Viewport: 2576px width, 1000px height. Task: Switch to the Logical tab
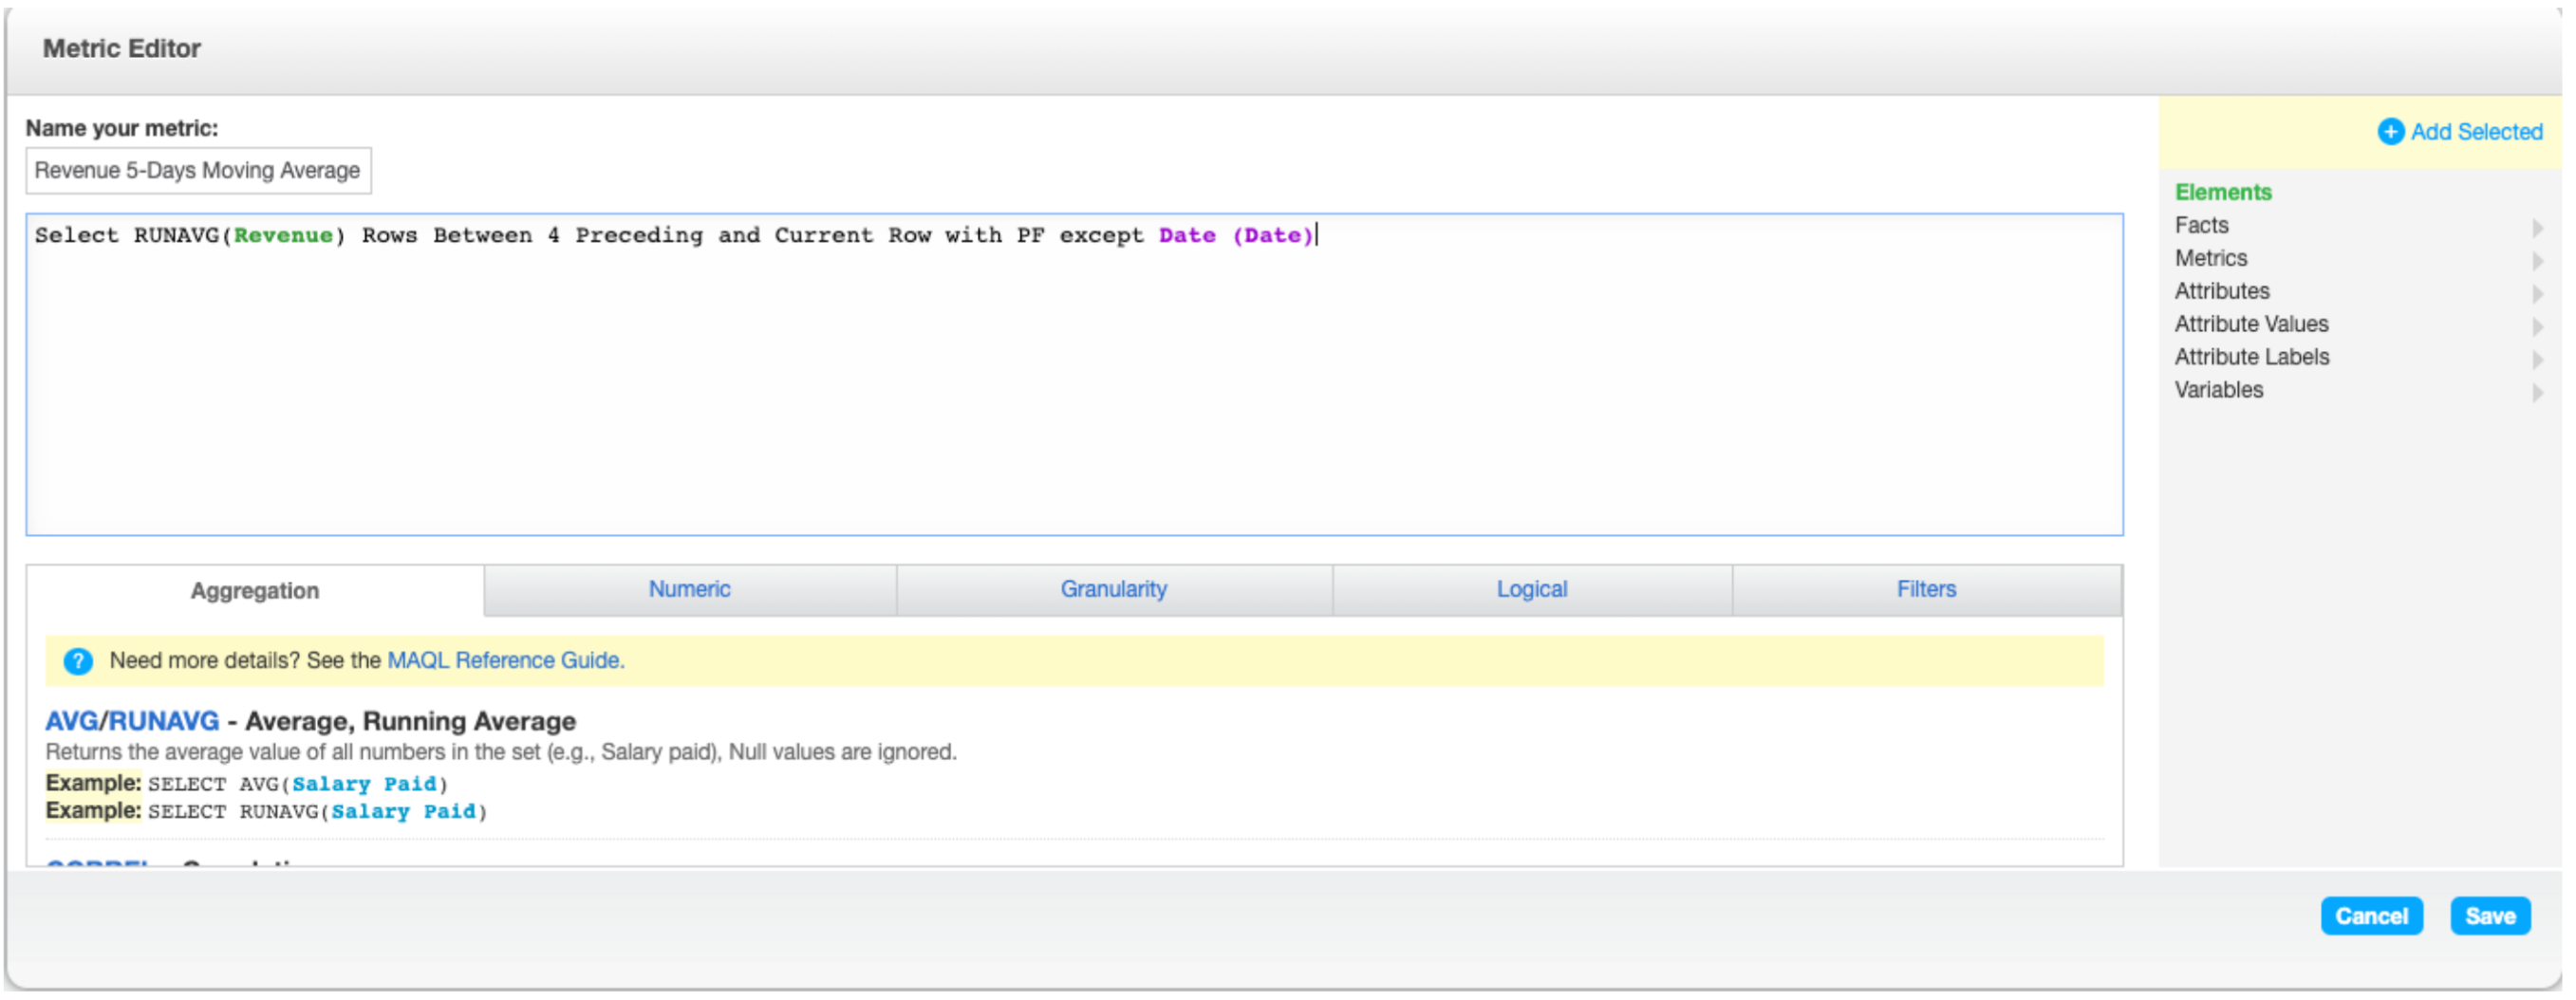coord(1531,589)
